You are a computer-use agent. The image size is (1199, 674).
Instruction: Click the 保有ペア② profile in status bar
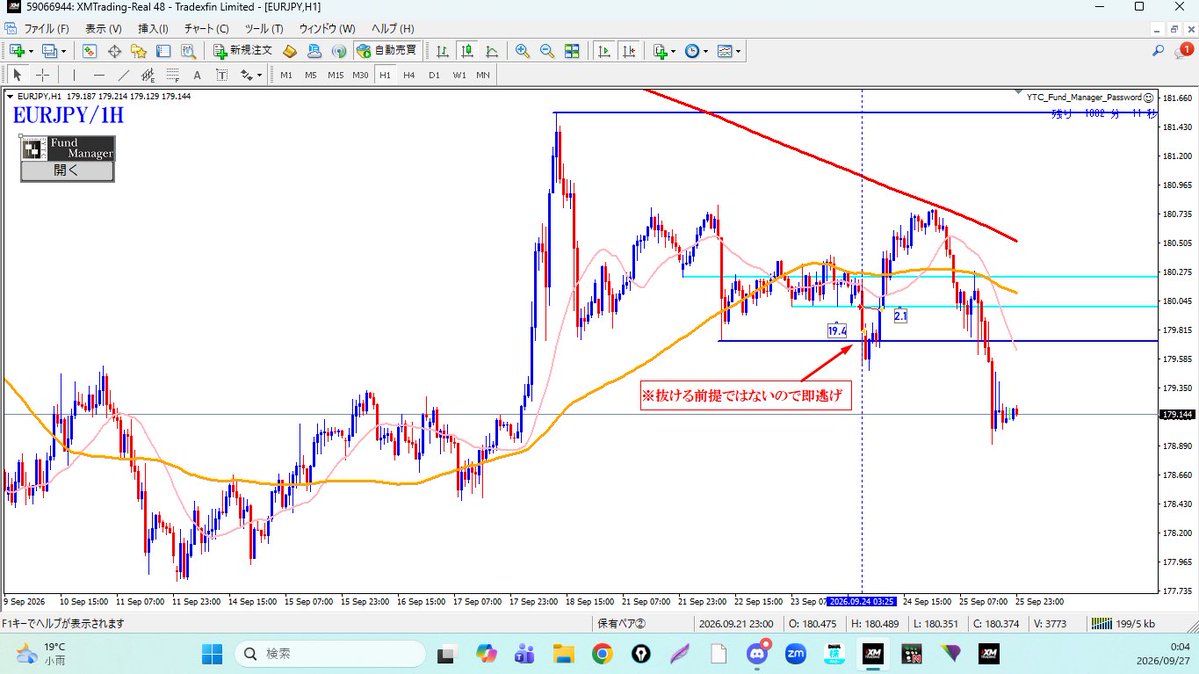(622, 624)
